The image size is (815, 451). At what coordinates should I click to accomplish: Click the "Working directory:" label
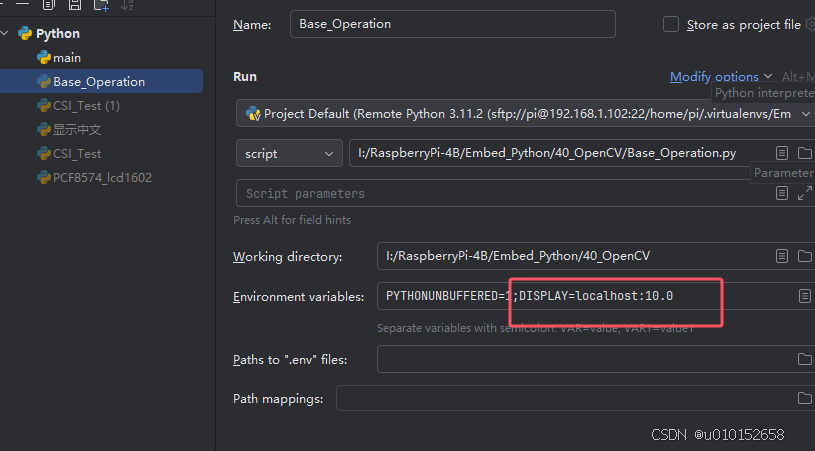click(287, 257)
